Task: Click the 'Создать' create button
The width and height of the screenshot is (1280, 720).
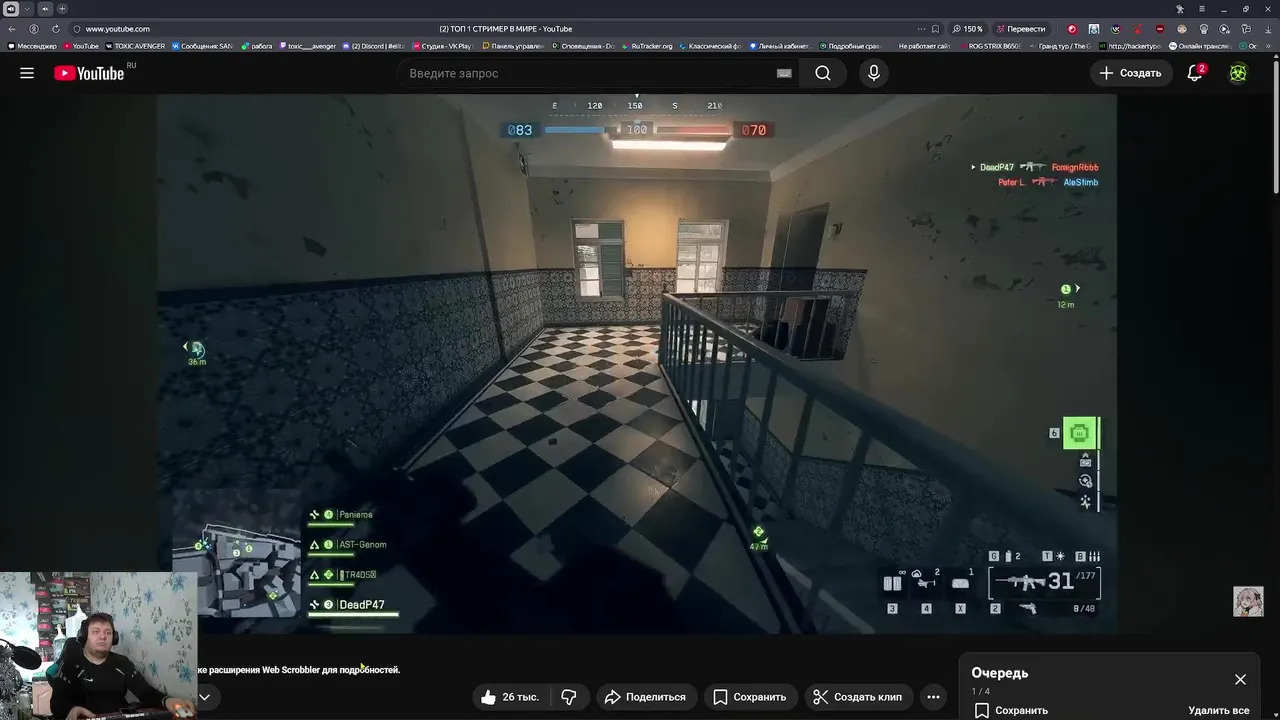Action: click(1130, 73)
